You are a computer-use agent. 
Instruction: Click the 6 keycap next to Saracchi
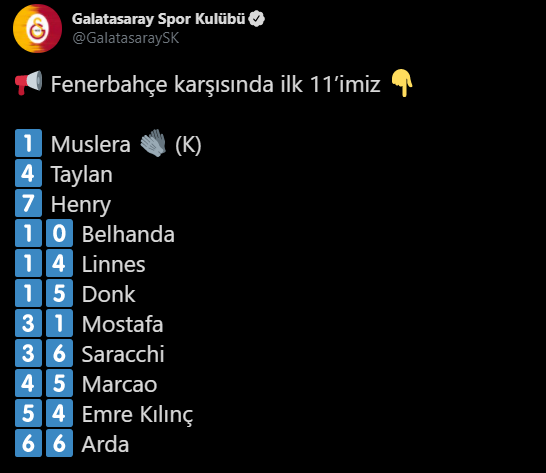pos(60,353)
